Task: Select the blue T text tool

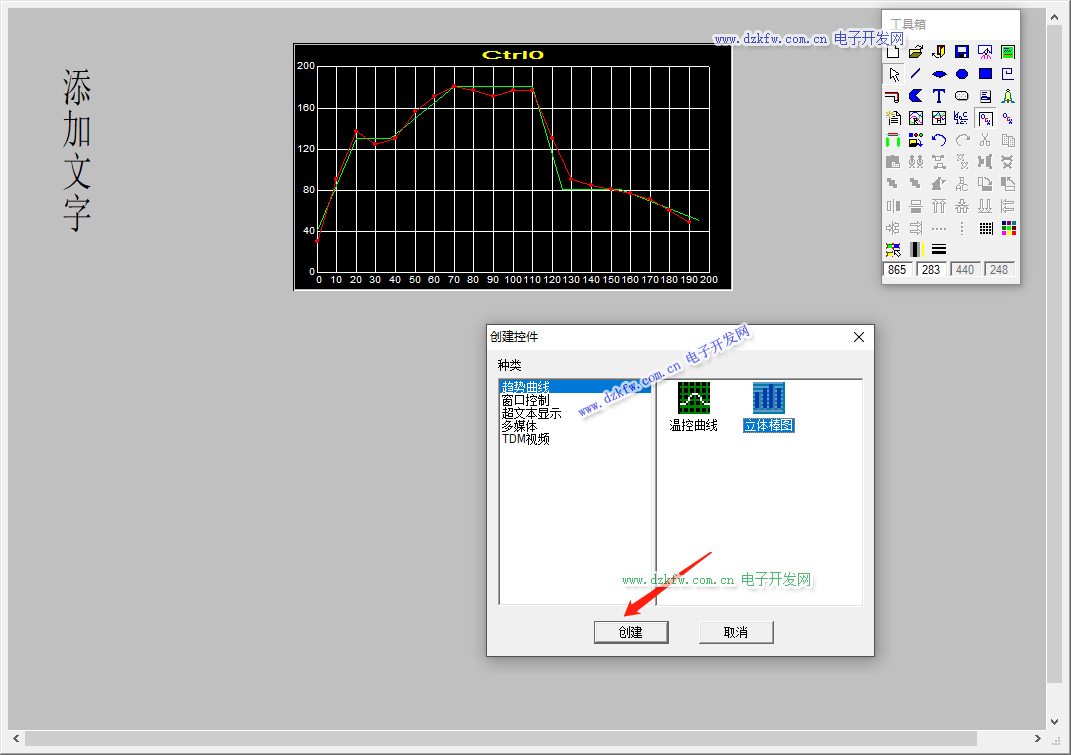Action: [x=939, y=96]
